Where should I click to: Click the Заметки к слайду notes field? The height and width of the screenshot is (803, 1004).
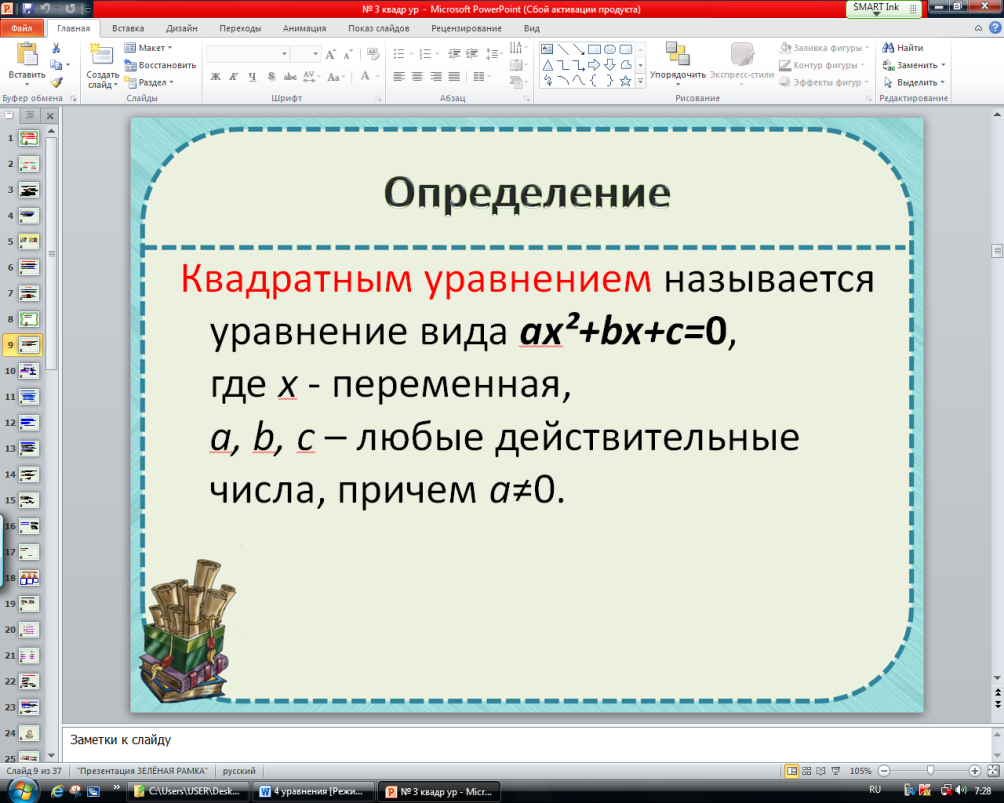pos(526,743)
